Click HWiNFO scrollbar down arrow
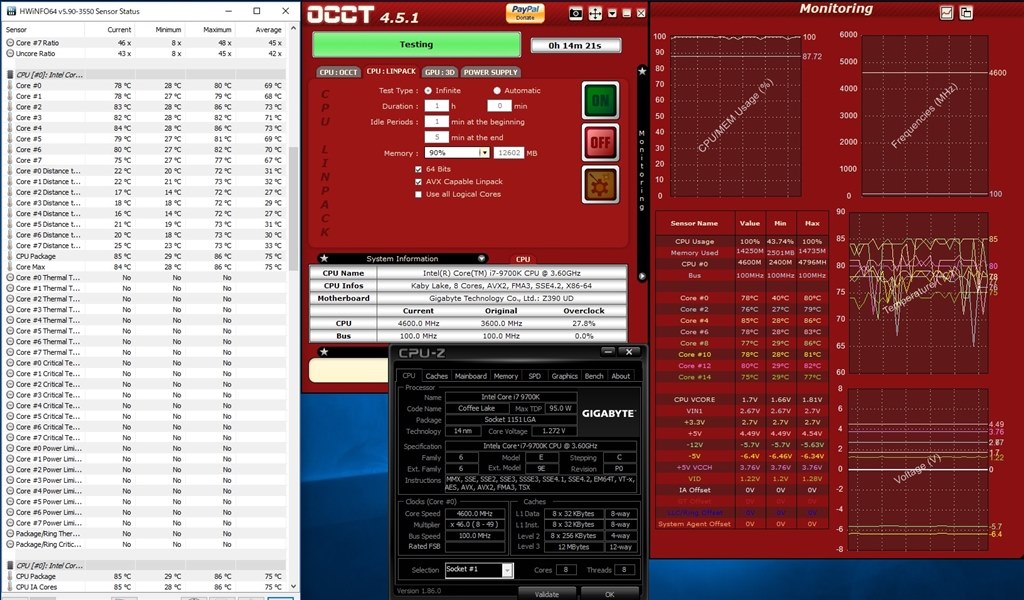 (x=293, y=586)
